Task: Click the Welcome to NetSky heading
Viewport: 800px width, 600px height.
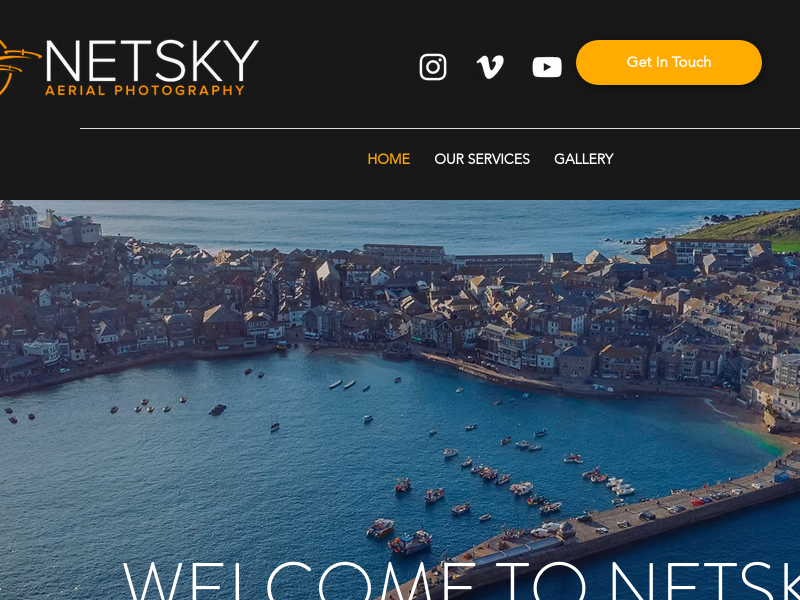Action: click(x=461, y=581)
